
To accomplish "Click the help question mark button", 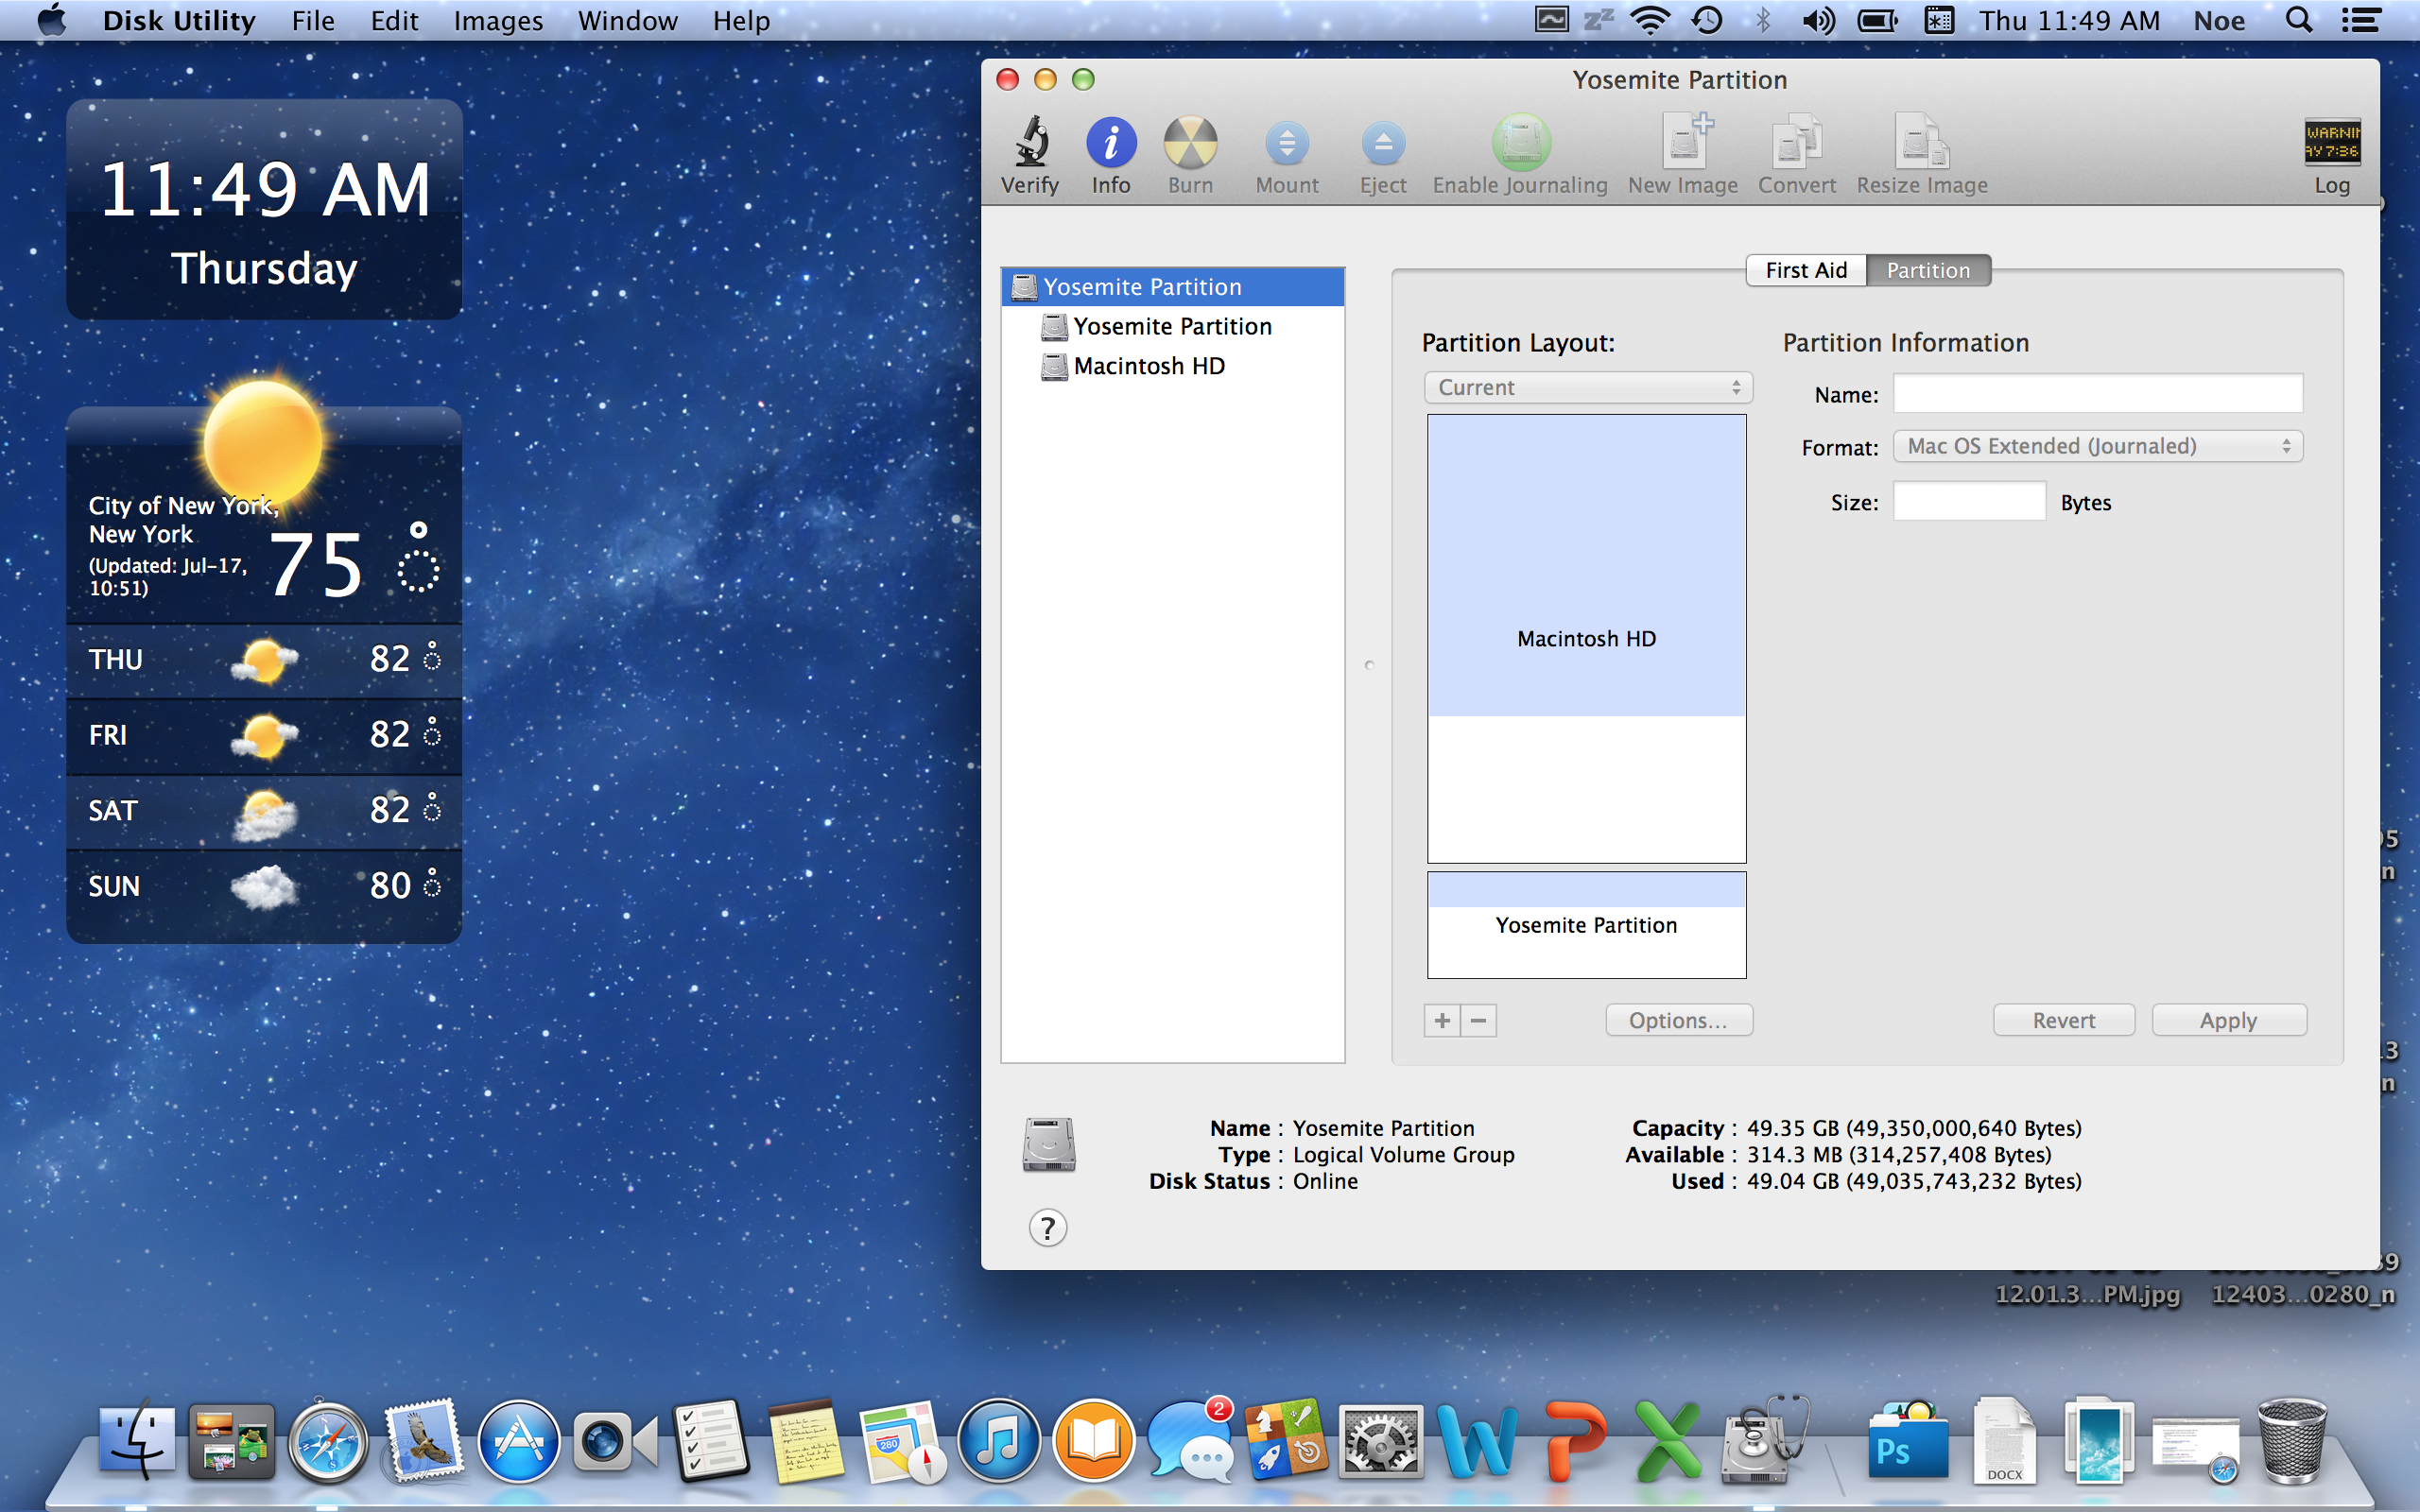I will click(1048, 1227).
